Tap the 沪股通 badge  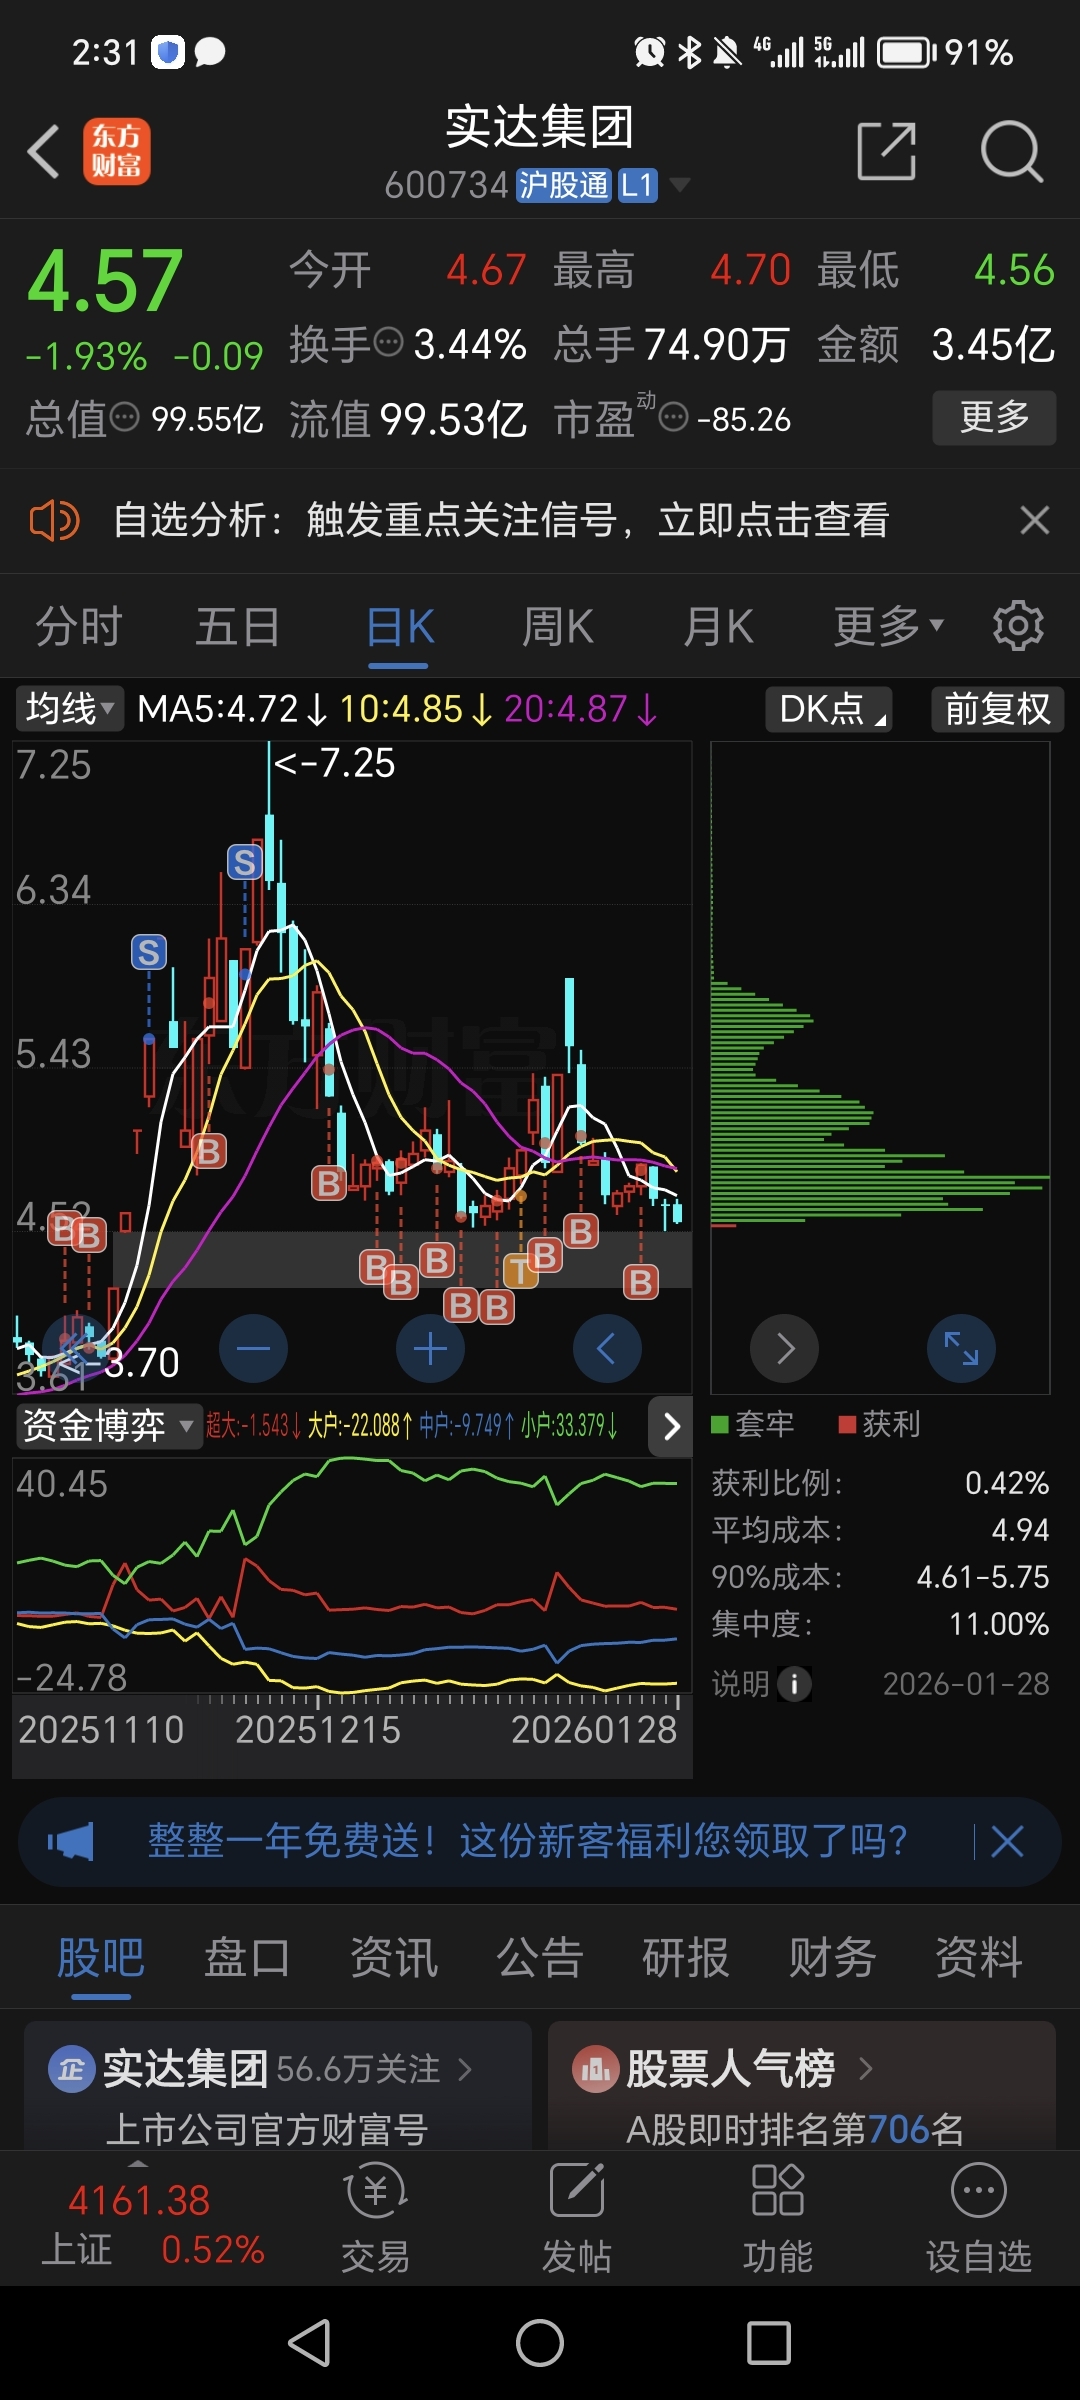point(563,185)
